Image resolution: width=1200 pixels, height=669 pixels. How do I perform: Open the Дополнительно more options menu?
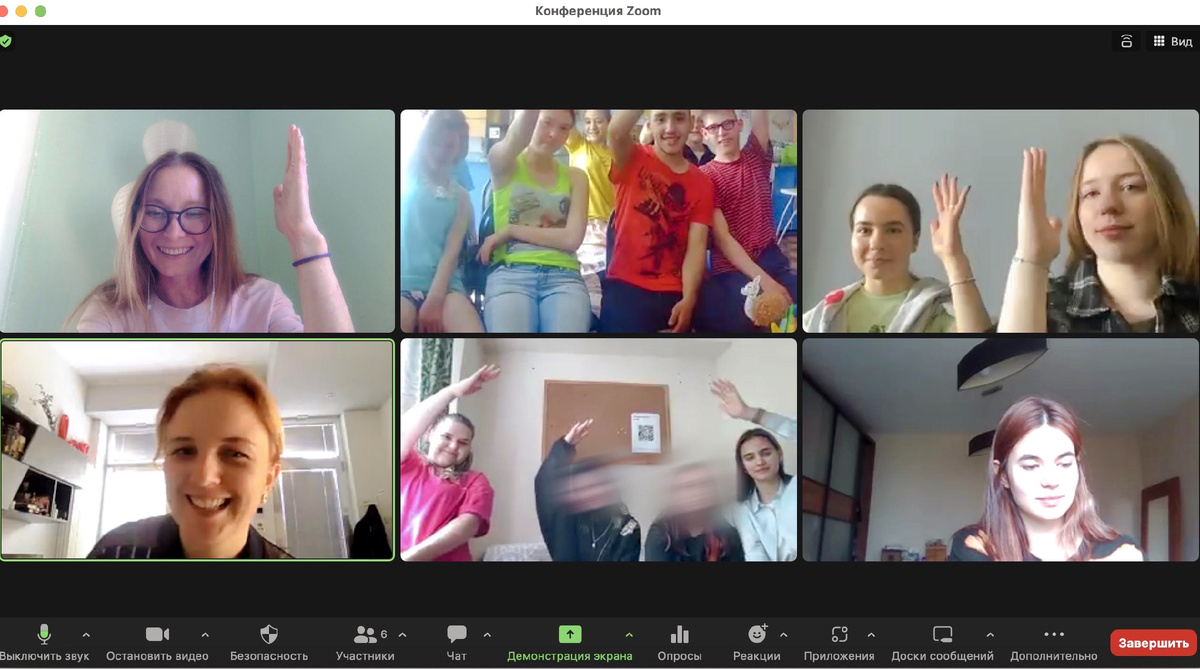pos(1054,643)
